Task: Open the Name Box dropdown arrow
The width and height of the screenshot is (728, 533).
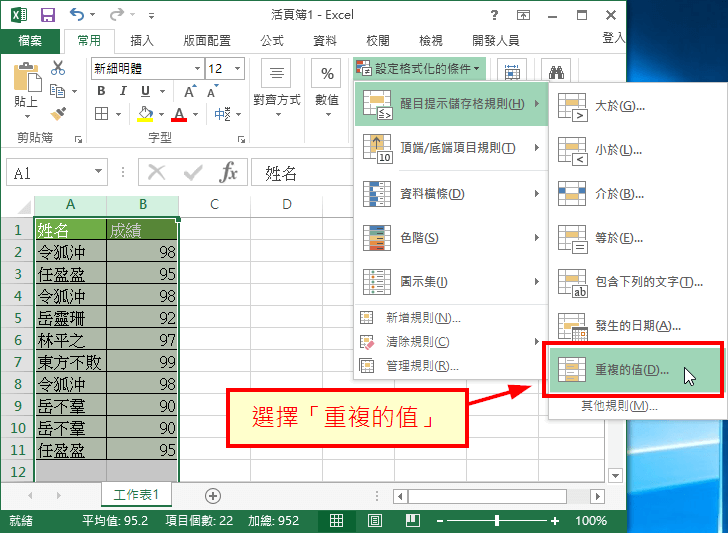Action: pyautogui.click(x=98, y=171)
